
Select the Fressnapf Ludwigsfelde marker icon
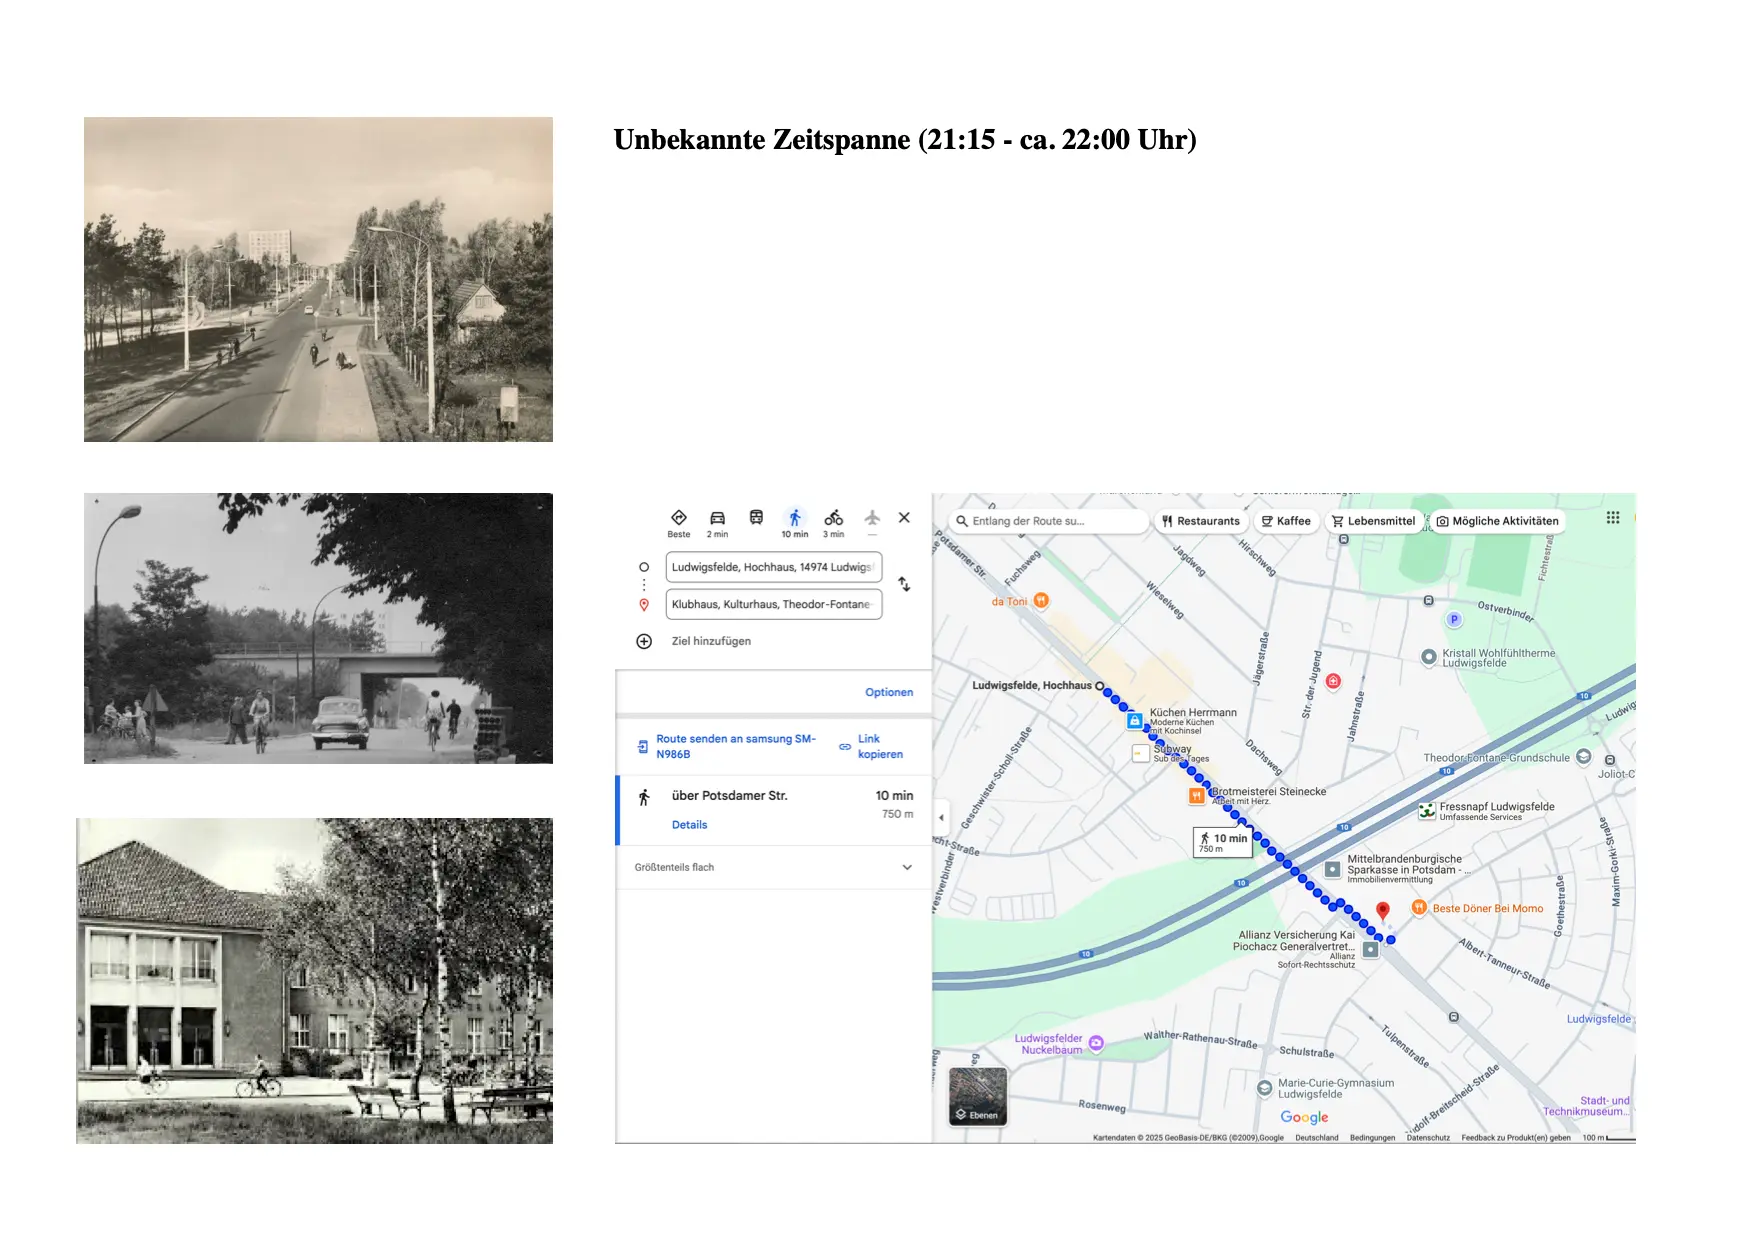coord(1427,811)
